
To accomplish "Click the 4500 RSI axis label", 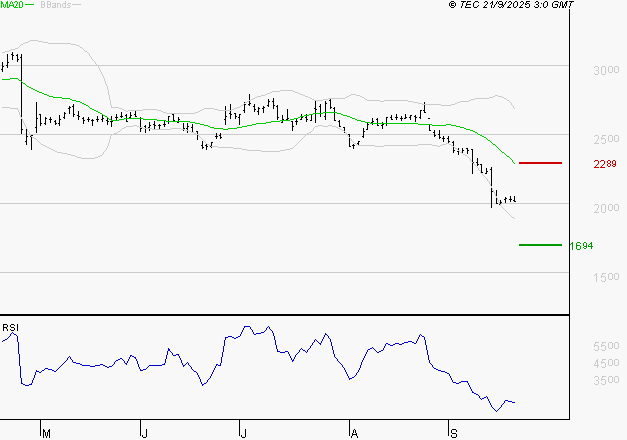I will coord(606,363).
